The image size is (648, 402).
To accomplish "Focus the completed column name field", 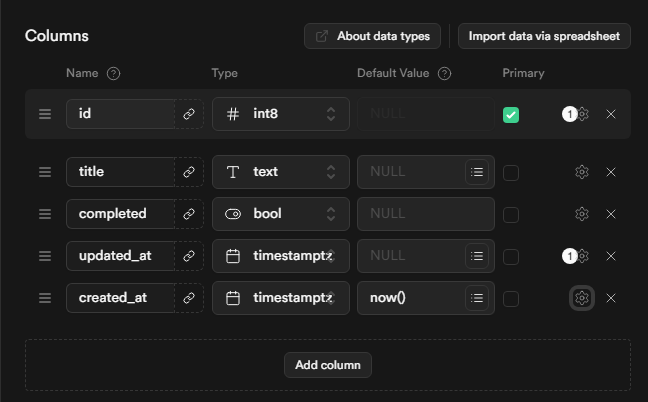I will point(120,214).
